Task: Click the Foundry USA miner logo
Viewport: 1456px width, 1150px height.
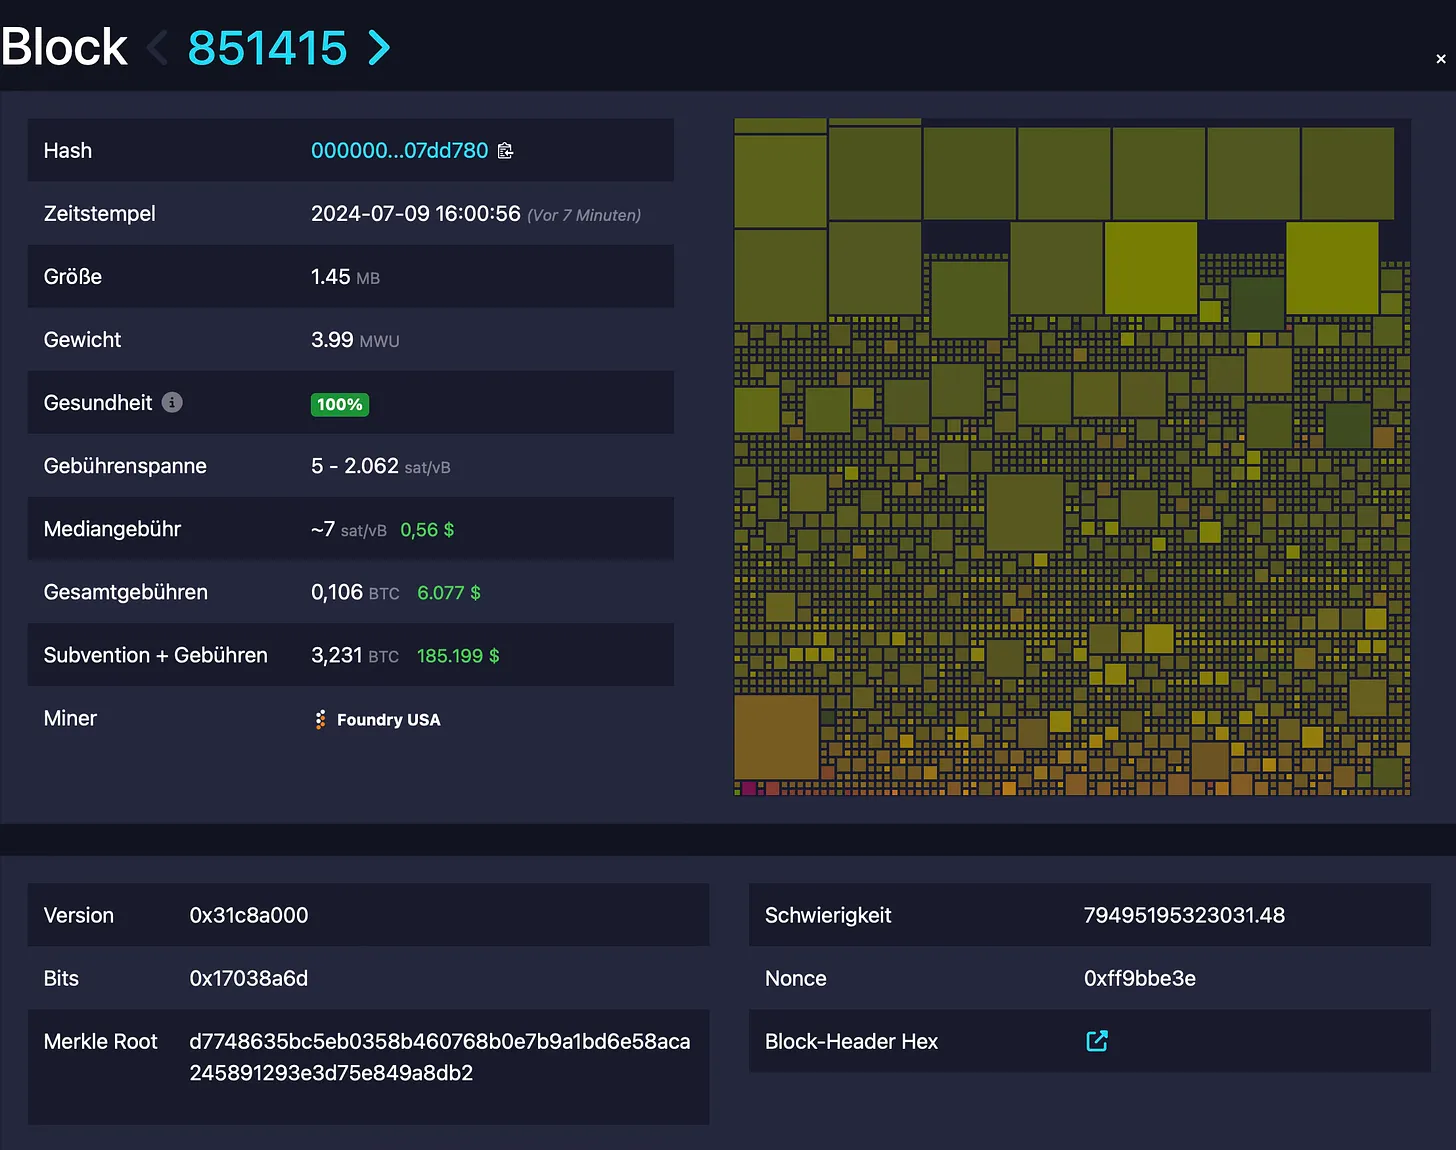Action: 320,720
